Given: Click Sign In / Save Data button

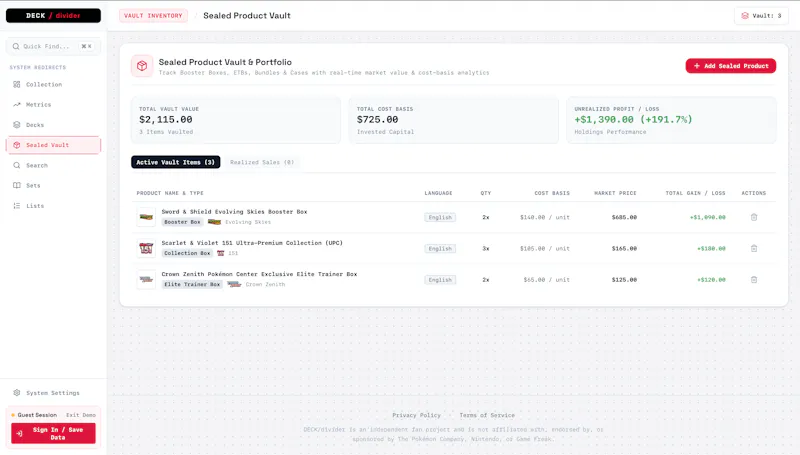Looking at the screenshot, I should 53,434.
